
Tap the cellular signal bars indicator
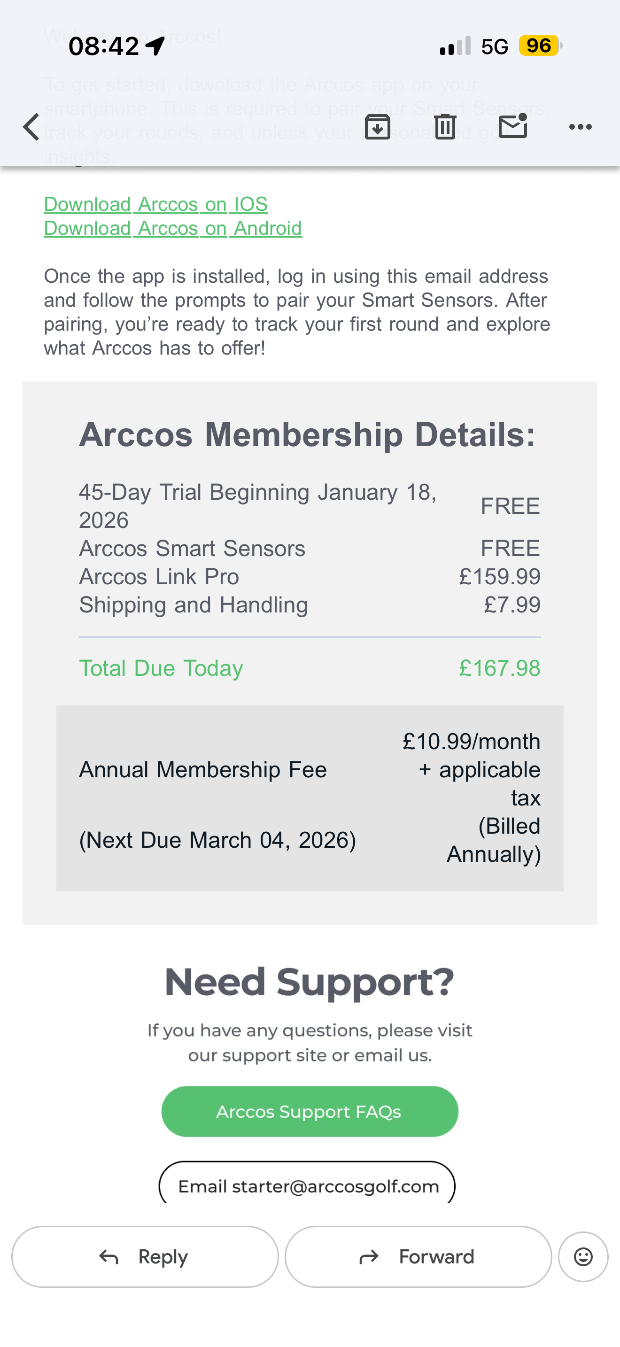[454, 47]
